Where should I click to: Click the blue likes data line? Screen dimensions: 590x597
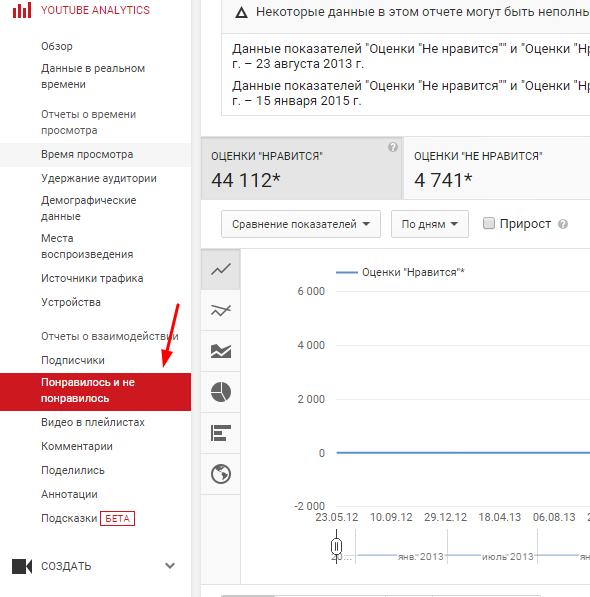(463, 453)
